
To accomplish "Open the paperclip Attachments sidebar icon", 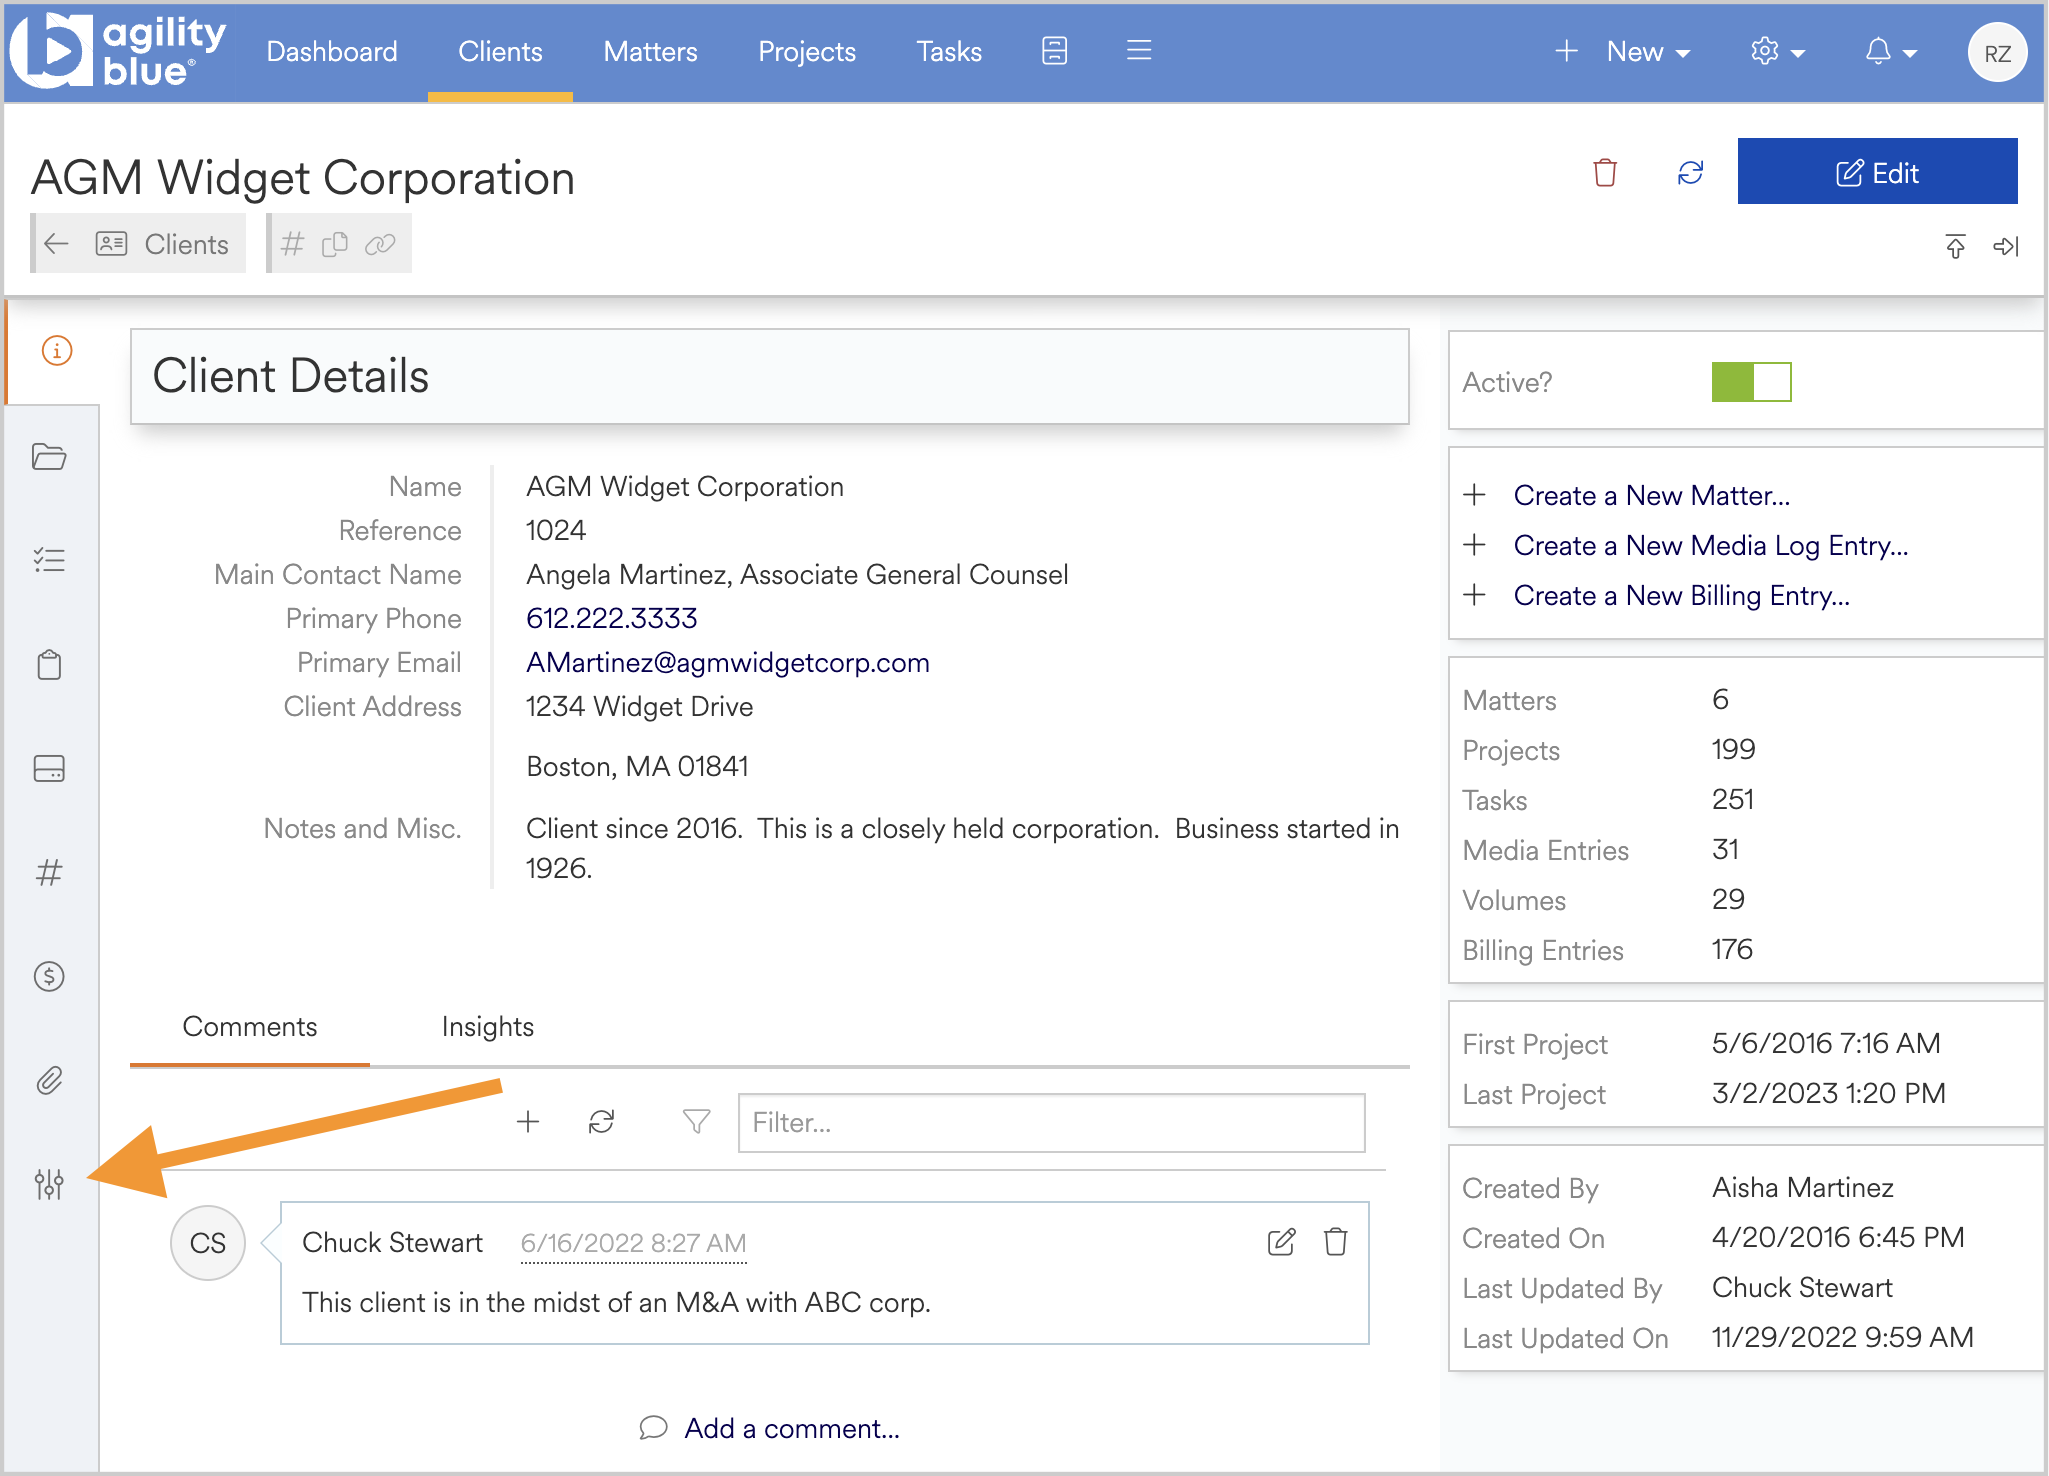I will 49,1080.
